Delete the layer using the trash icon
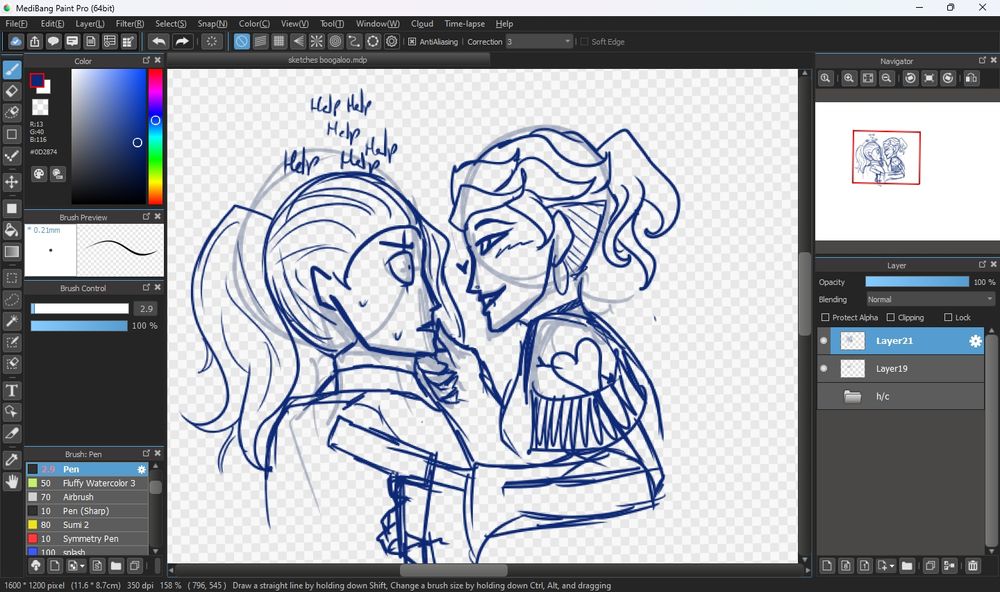The width and height of the screenshot is (1000, 592). tap(972, 565)
